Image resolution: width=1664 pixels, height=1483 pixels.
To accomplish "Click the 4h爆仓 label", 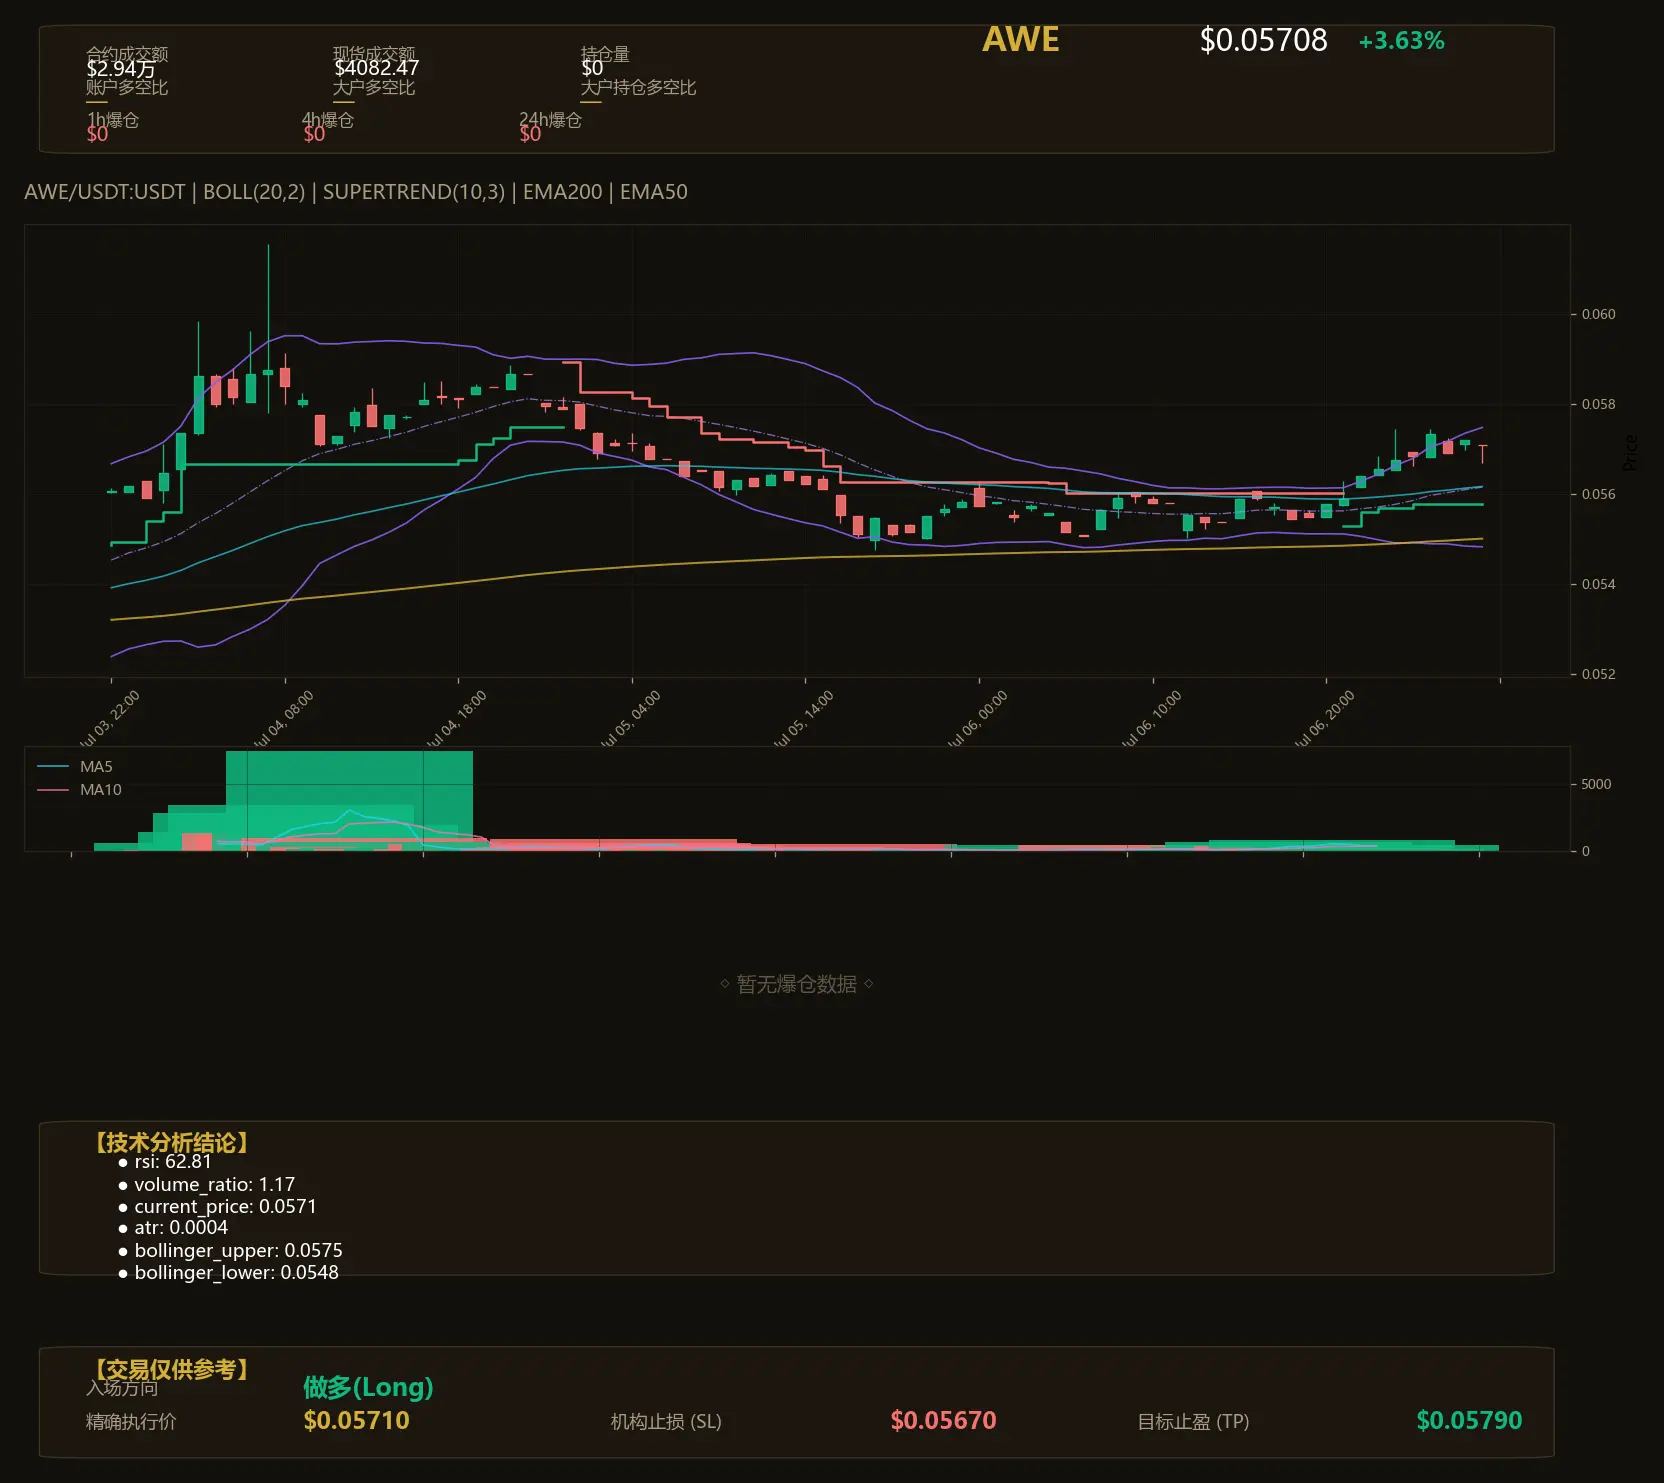I will [x=328, y=119].
